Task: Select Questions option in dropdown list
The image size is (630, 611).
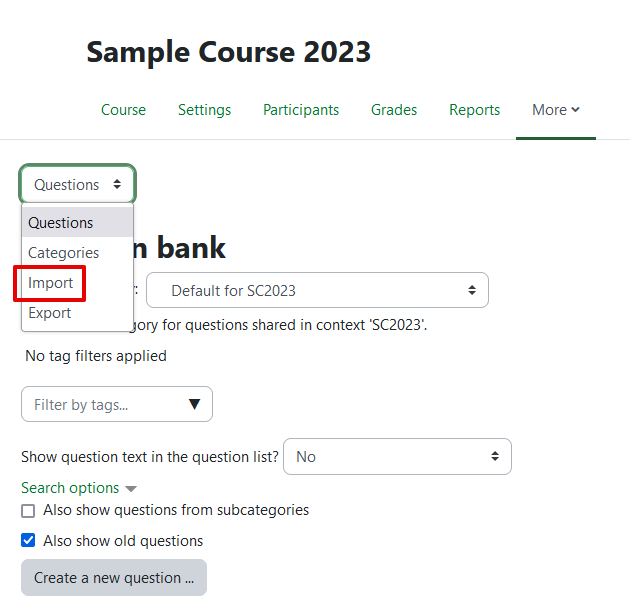Action: coord(61,223)
